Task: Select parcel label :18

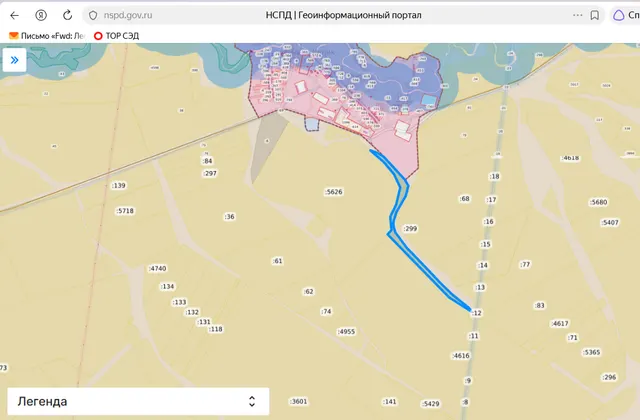Action: pos(494,177)
